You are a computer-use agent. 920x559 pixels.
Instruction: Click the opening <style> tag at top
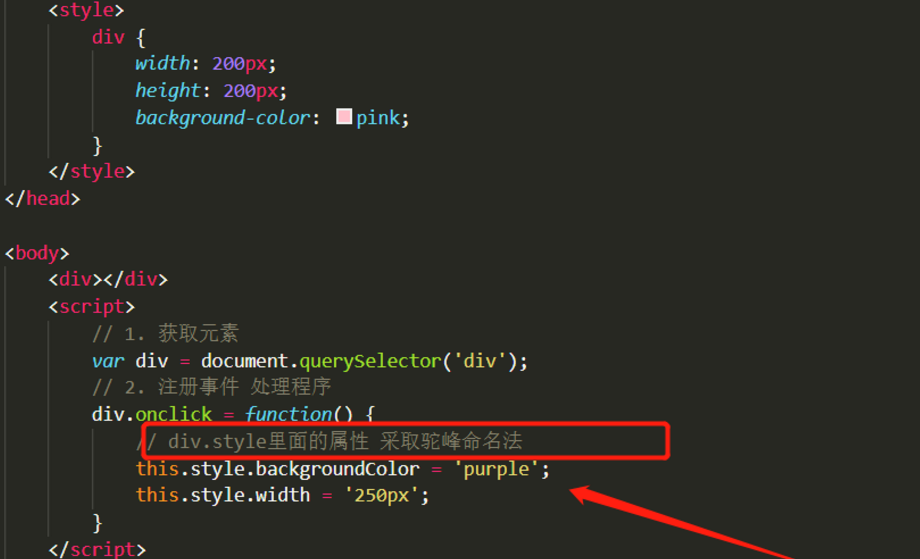click(x=86, y=10)
